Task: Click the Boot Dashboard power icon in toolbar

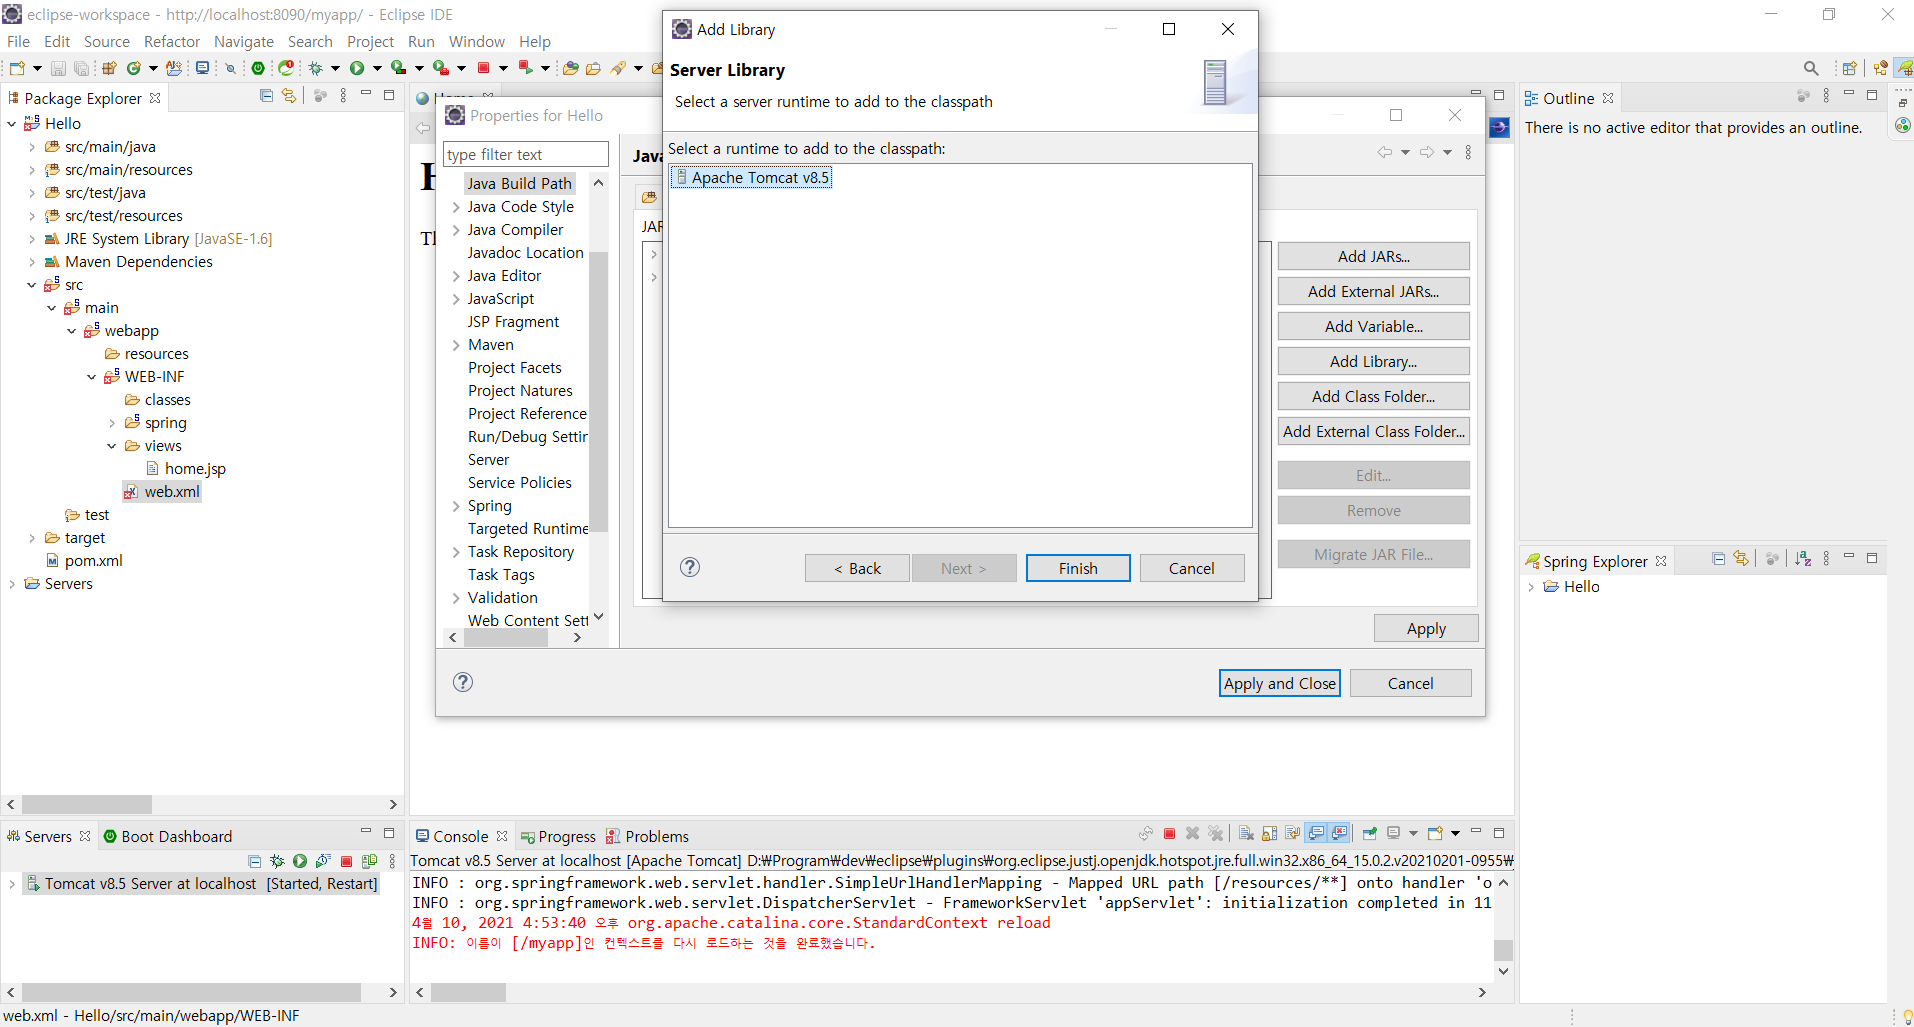Action: pyautogui.click(x=258, y=68)
